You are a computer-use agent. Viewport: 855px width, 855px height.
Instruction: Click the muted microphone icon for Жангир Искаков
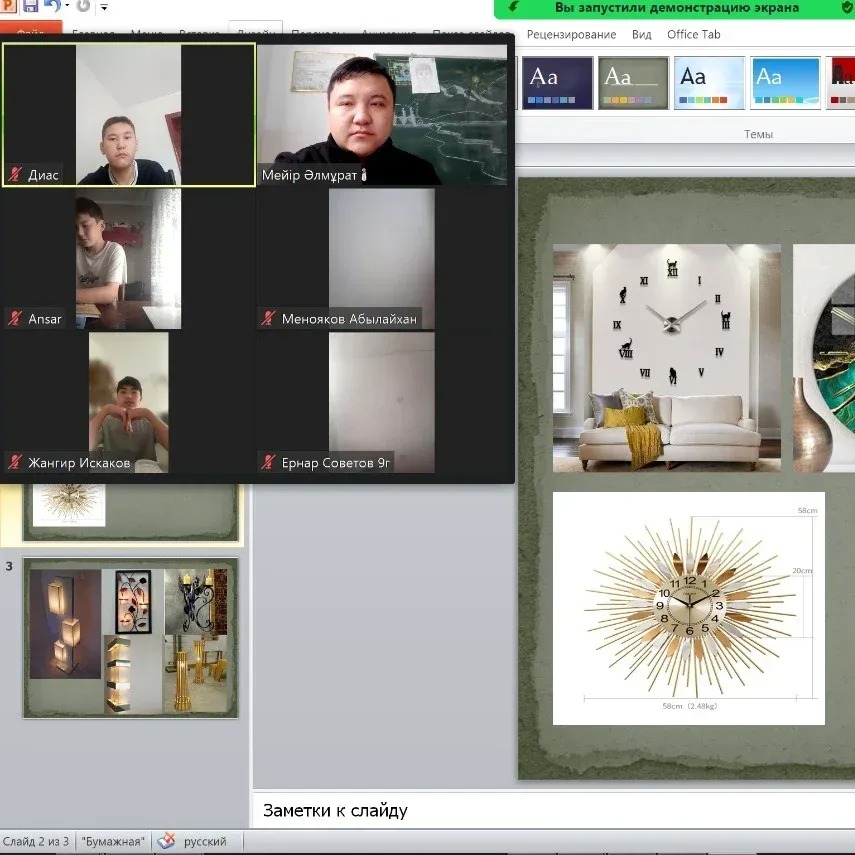point(15,462)
